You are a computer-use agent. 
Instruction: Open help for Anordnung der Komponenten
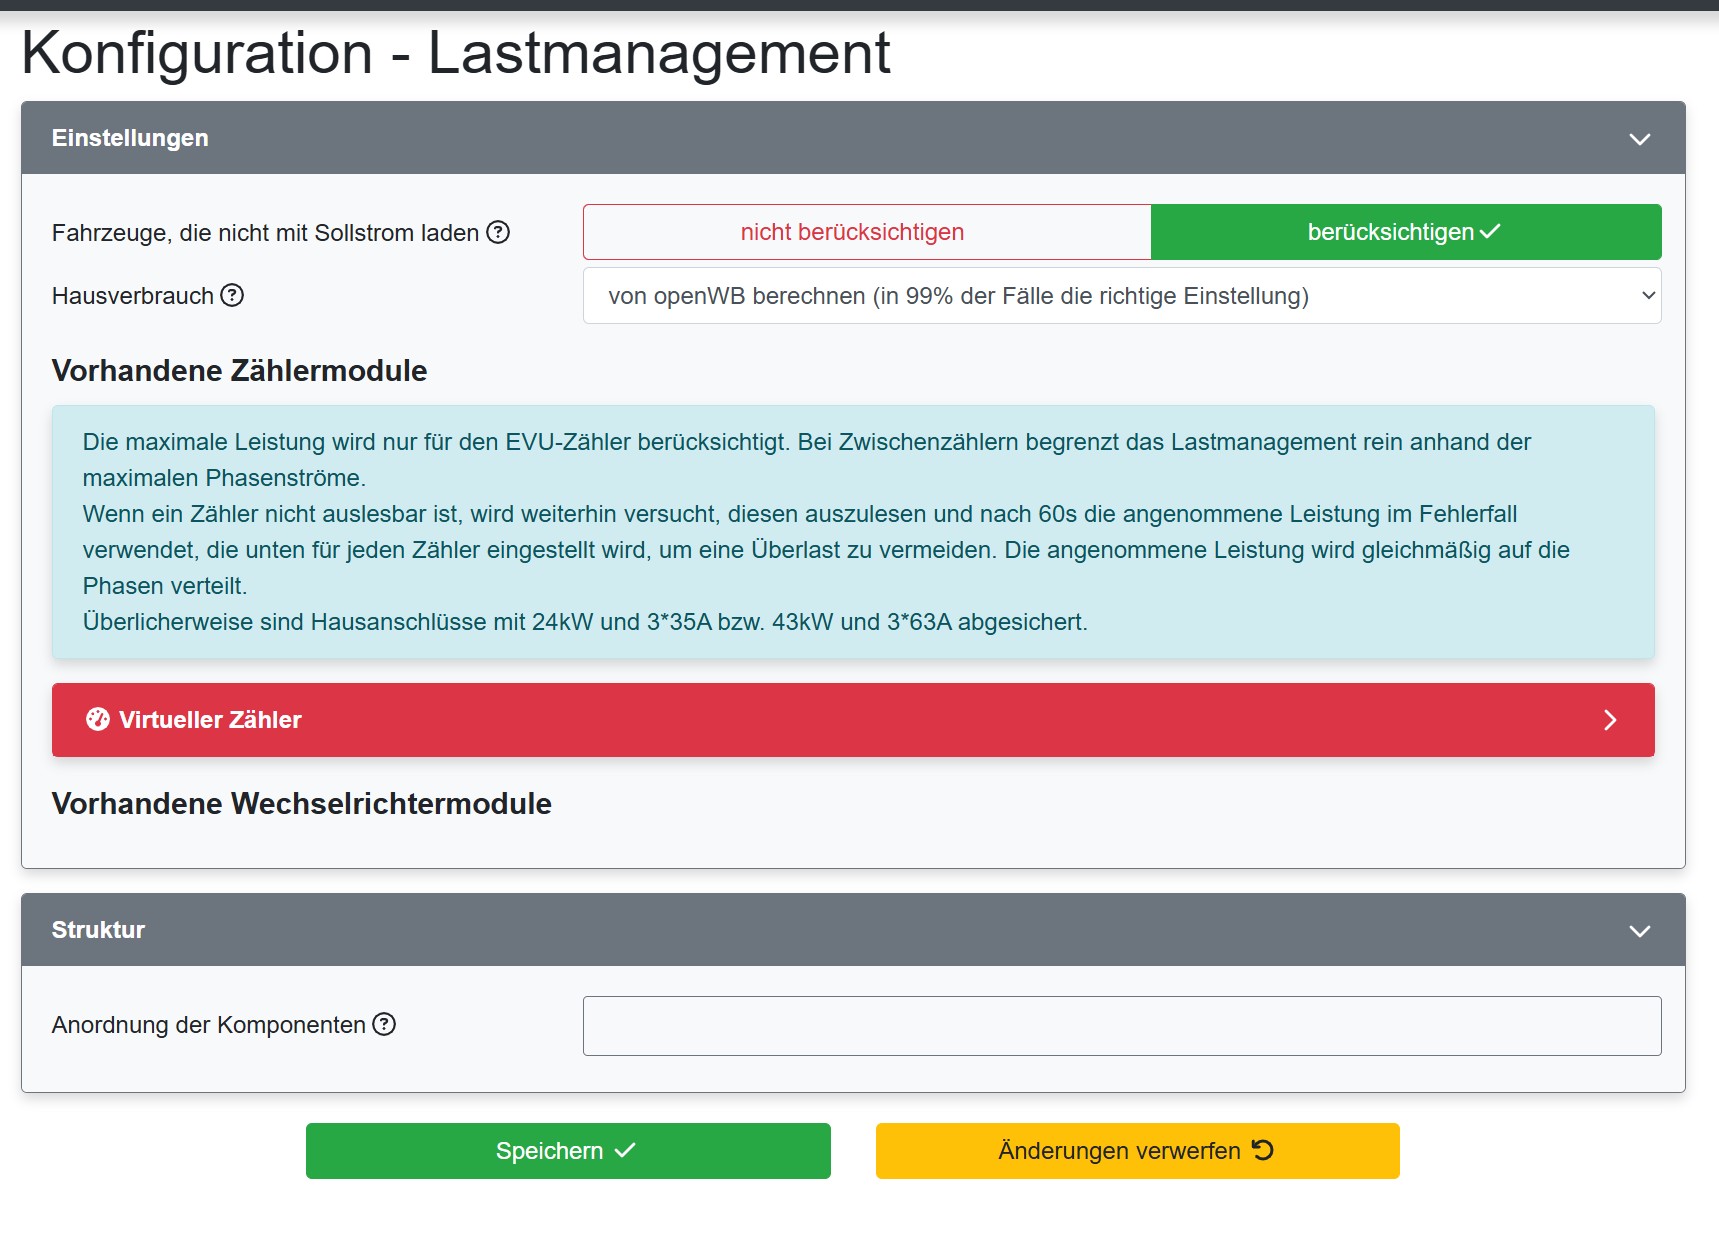[384, 1025]
